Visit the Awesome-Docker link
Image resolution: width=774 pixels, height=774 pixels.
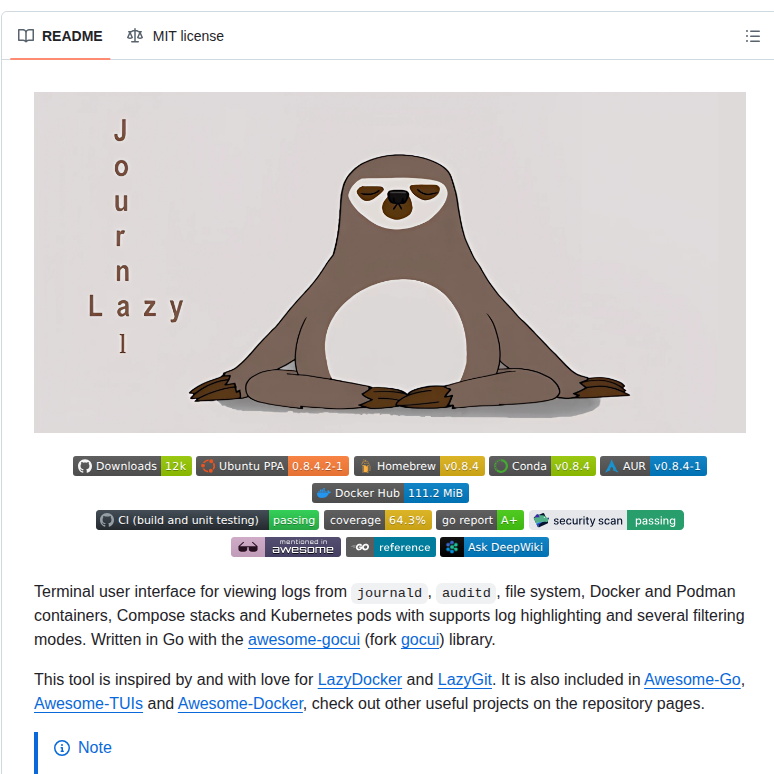240,703
